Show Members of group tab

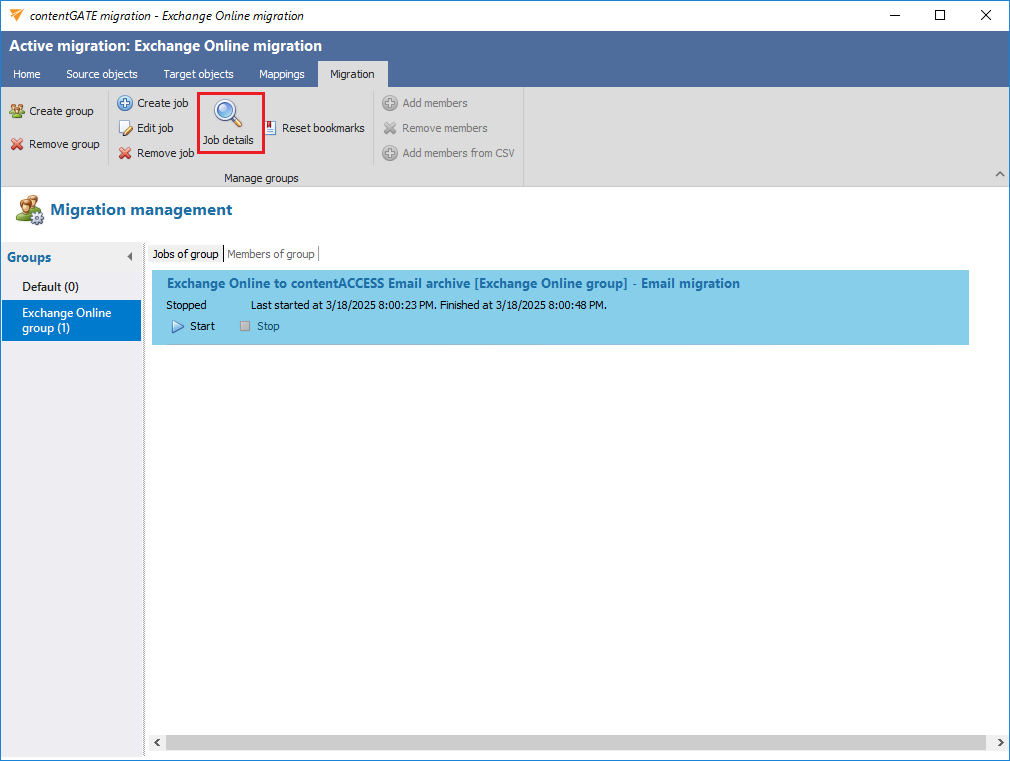point(271,254)
